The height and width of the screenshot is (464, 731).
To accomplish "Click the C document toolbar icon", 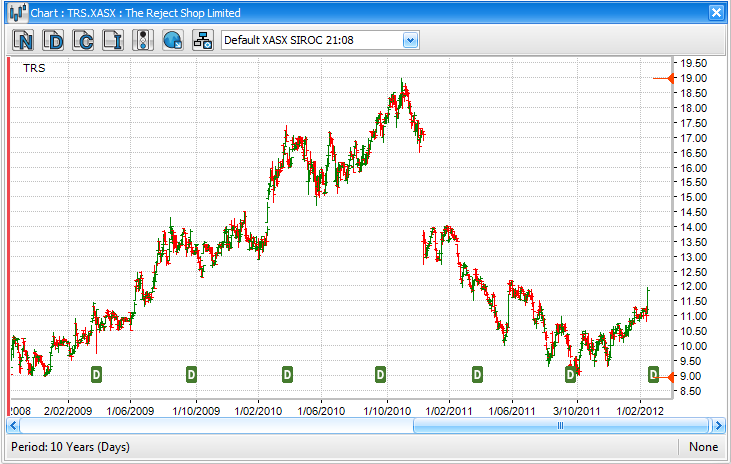I will coord(83,41).
